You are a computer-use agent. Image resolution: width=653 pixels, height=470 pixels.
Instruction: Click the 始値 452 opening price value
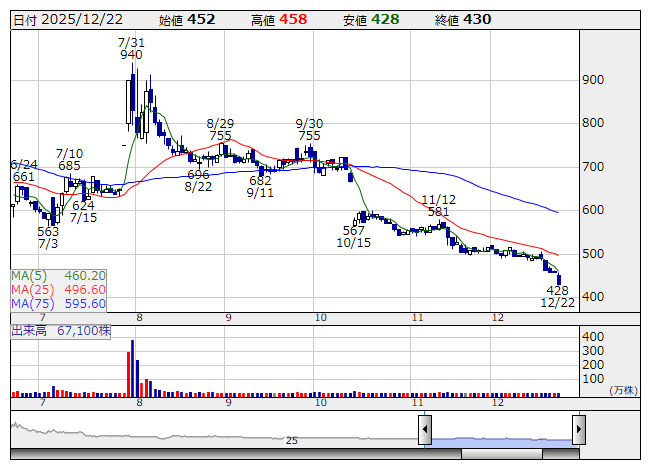(198, 19)
